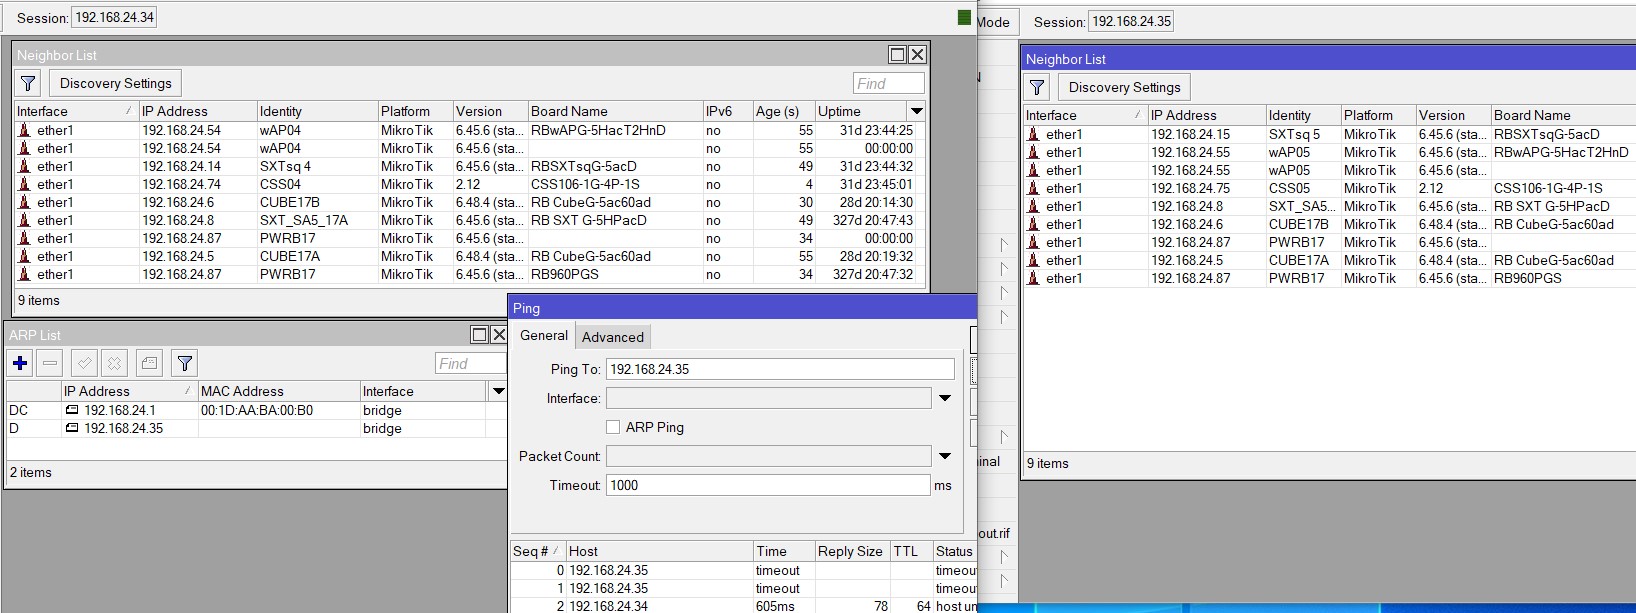Select CUBE17A row in left Neighbor List
The image size is (1636, 613).
pos(470,256)
